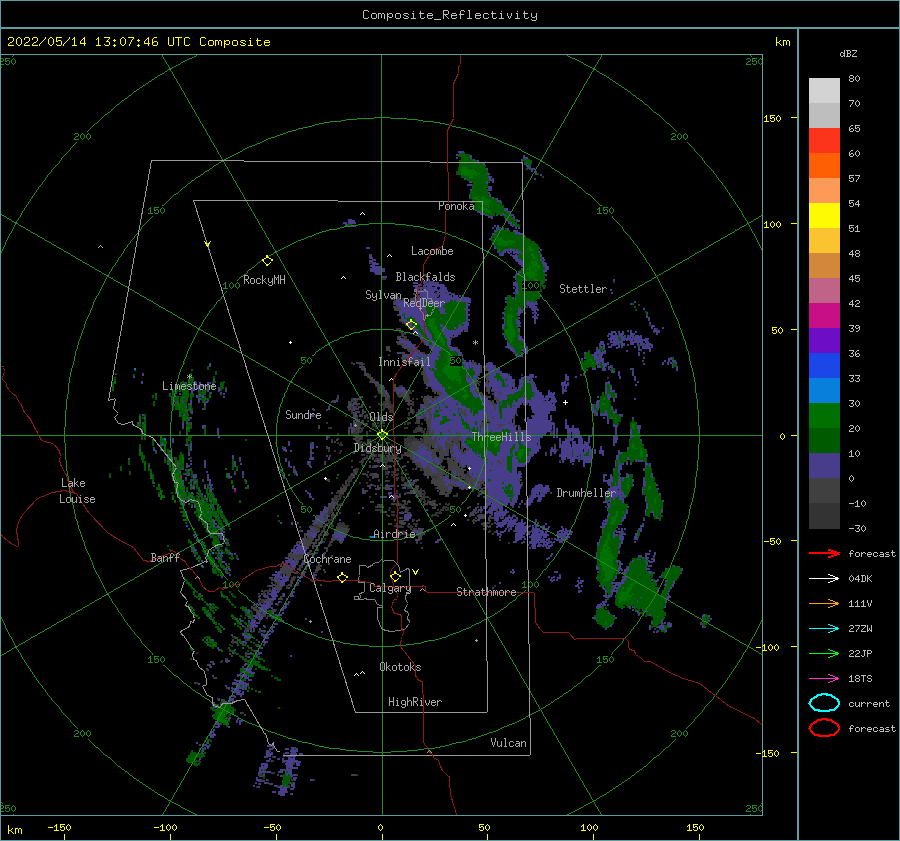Screen dimensions: 900x841
Task: Click the Okotoks town label
Action: [x=400, y=666]
